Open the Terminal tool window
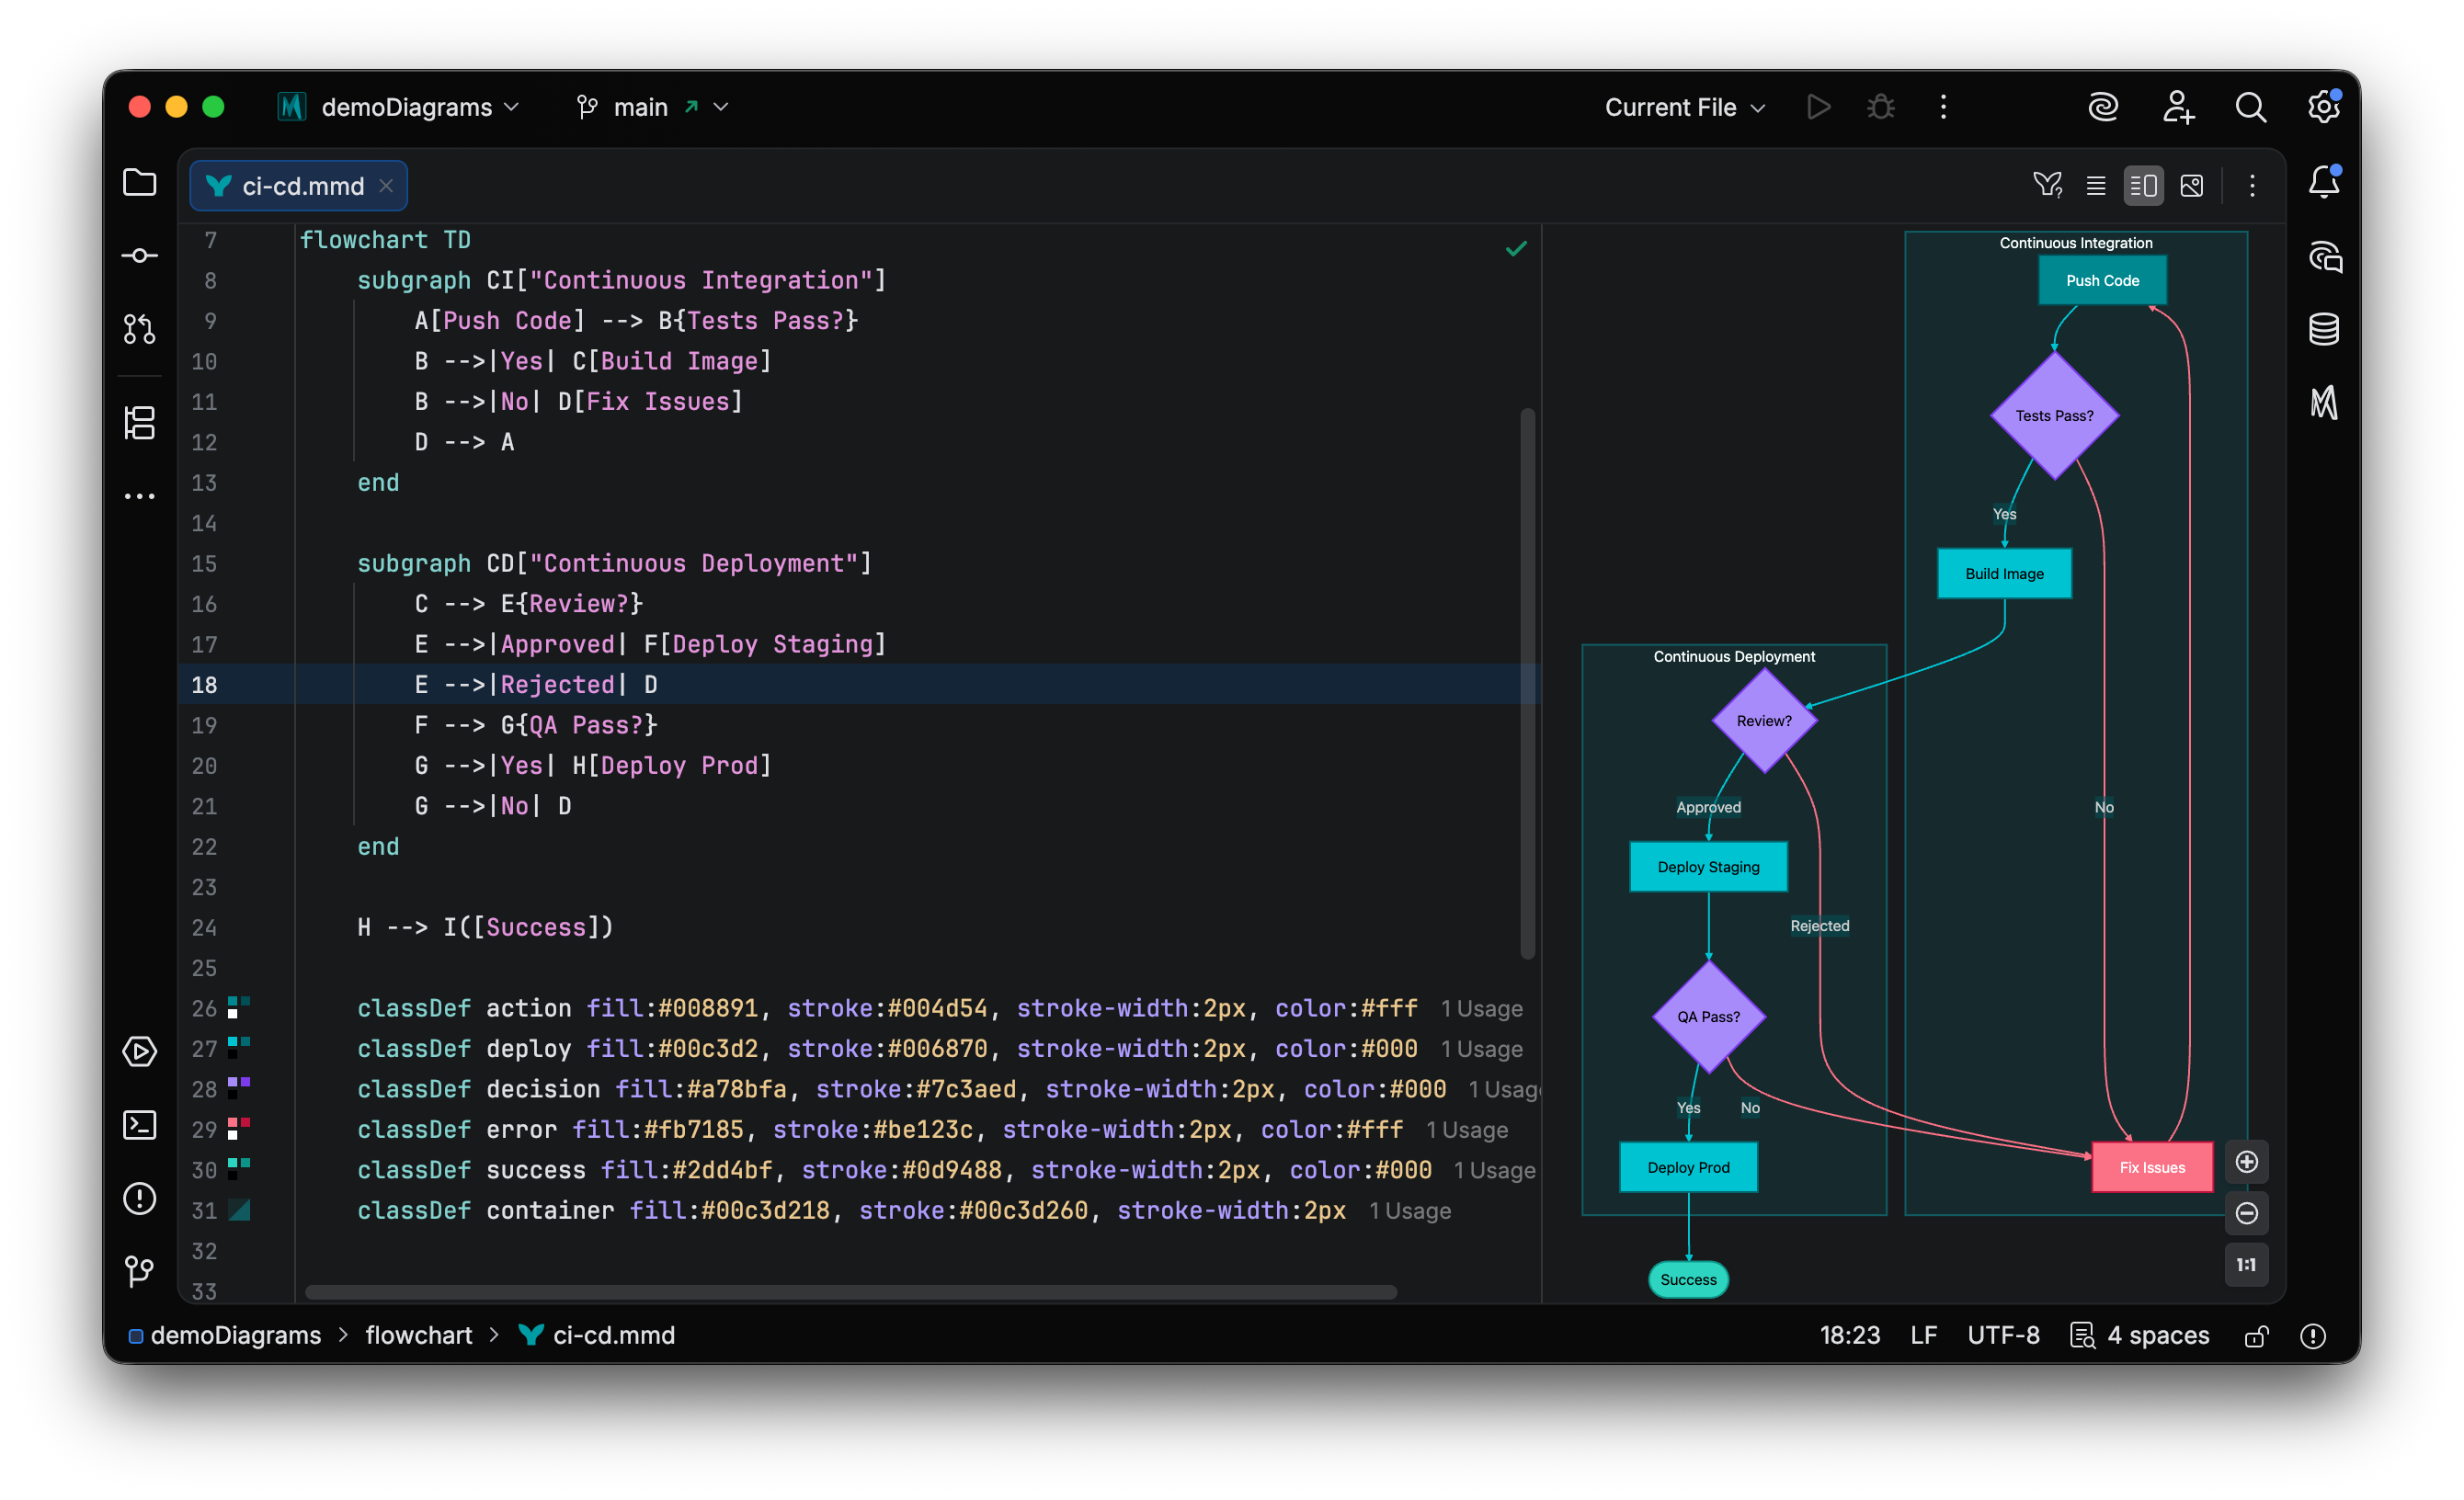Screen dimensions: 2464x1500 tap(140, 1125)
